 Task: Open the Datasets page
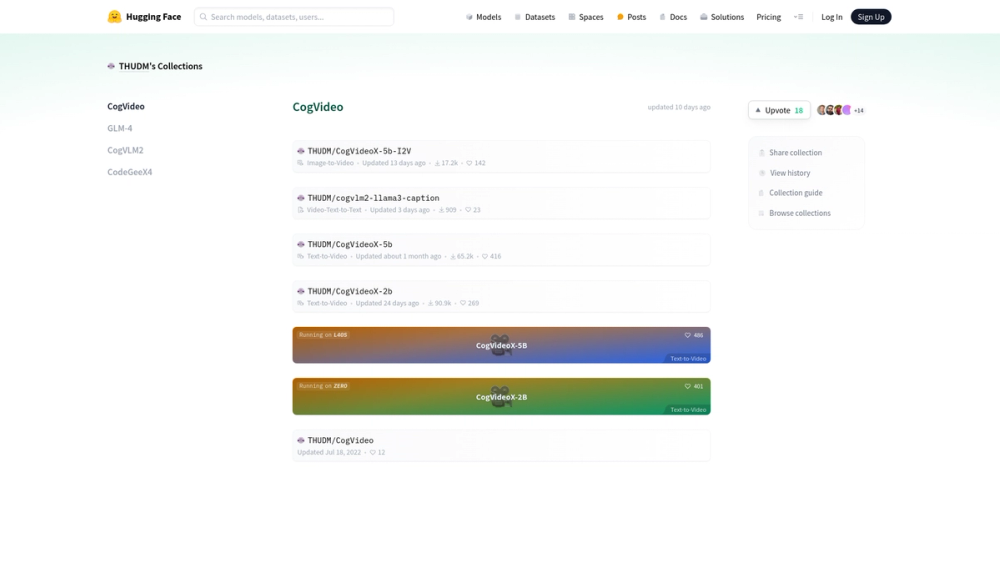coord(534,17)
